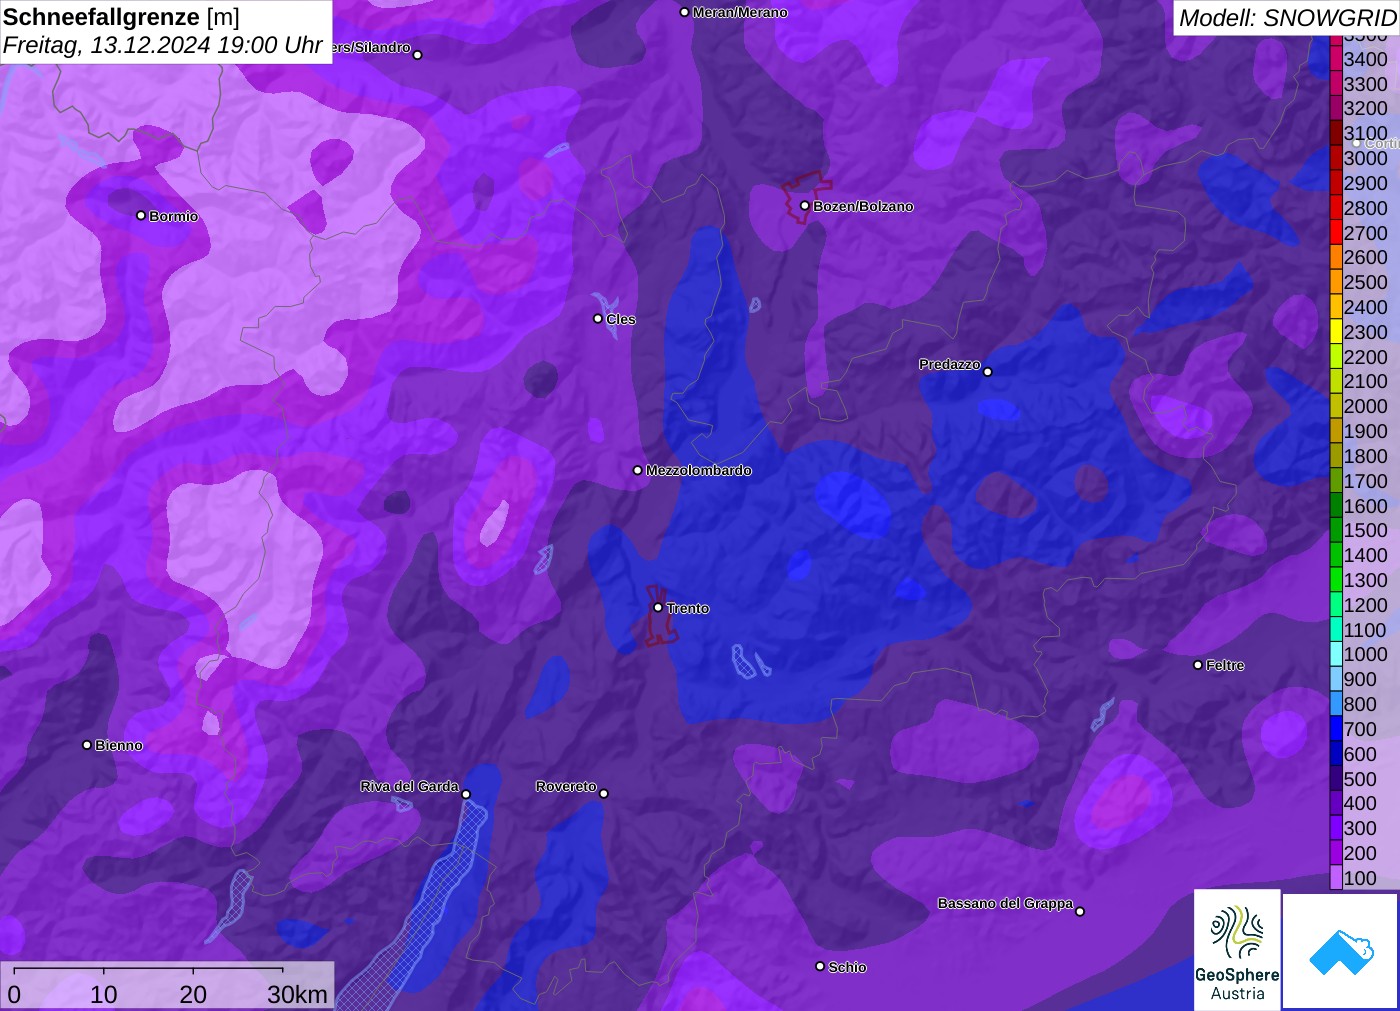The height and width of the screenshot is (1011, 1400).
Task: Click the 'Modell: SNOWGRID' label
Action: [1287, 18]
